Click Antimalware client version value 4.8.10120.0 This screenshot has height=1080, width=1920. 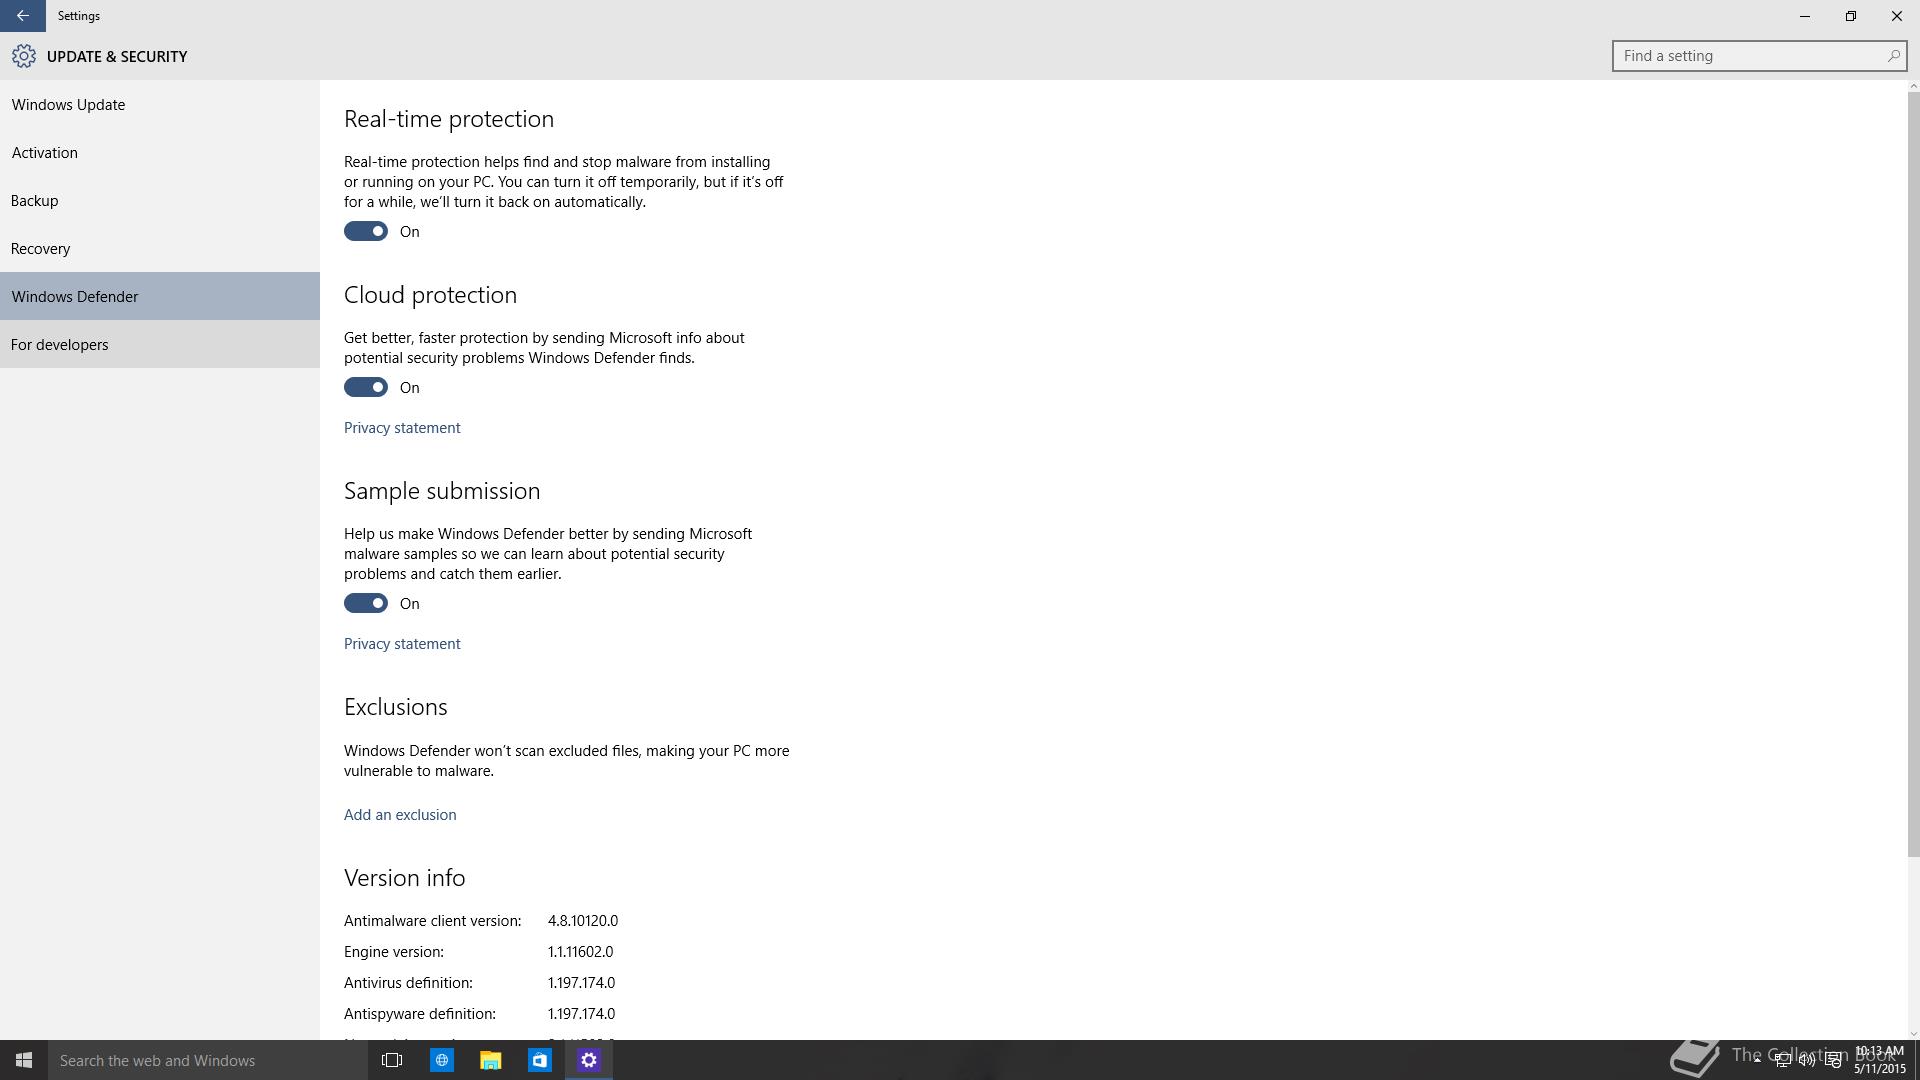[x=583, y=920]
